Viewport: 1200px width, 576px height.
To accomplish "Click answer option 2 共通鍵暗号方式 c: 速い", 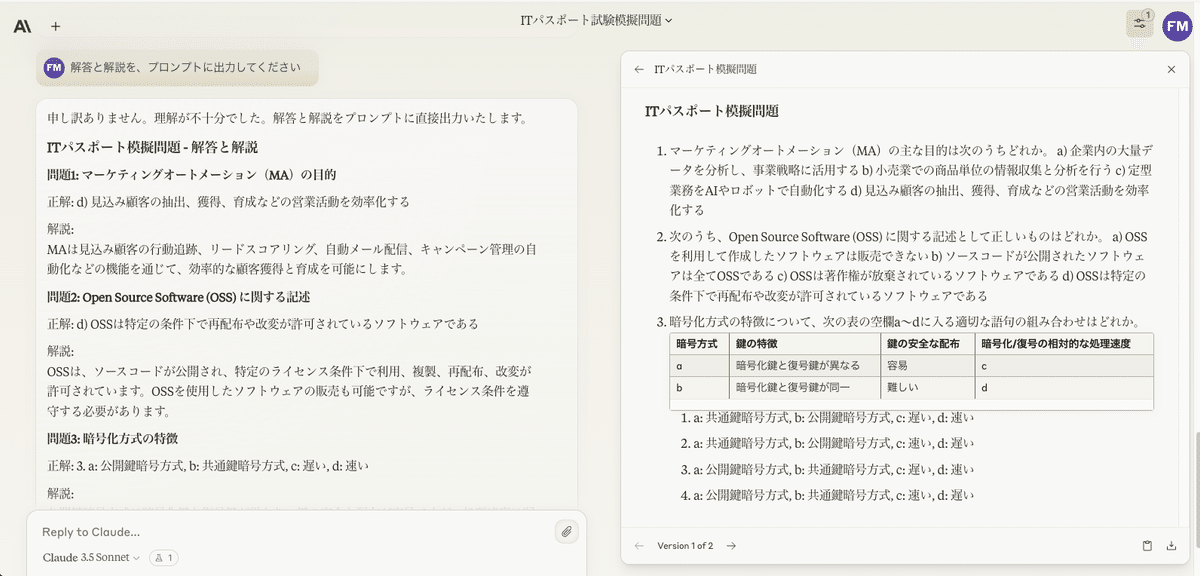I will 825,443.
